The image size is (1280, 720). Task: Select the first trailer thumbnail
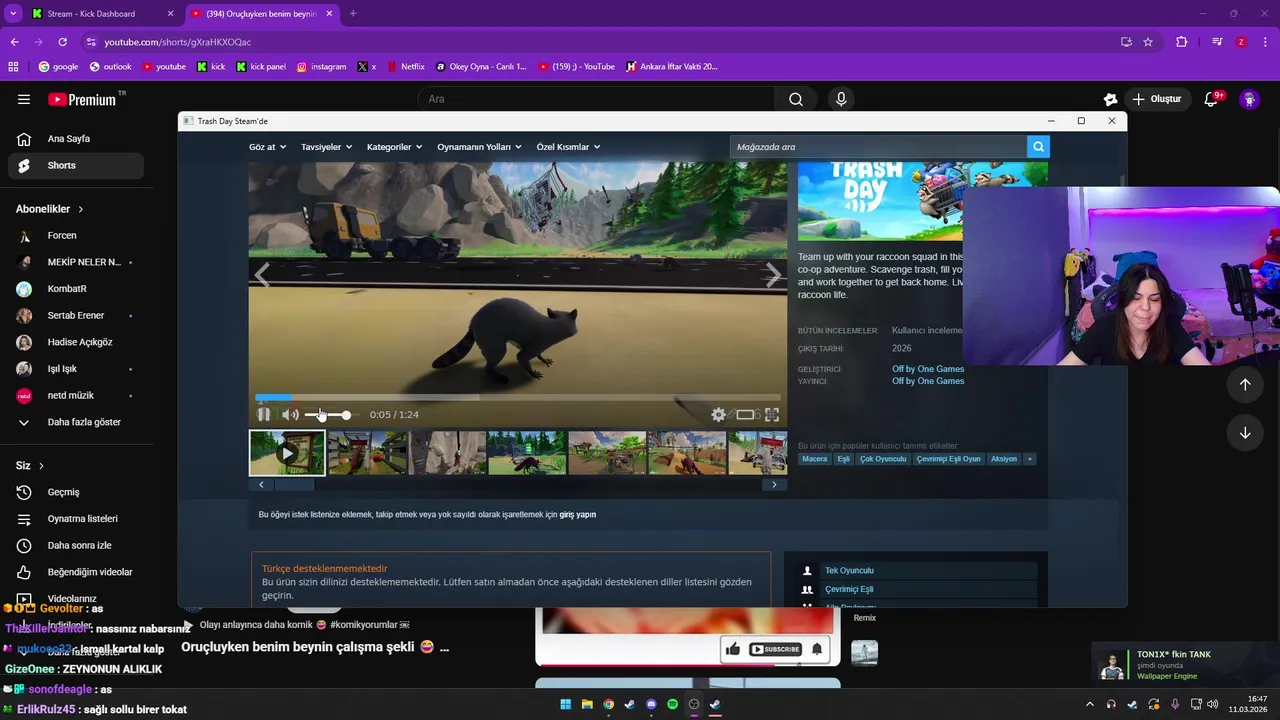pyautogui.click(x=287, y=453)
